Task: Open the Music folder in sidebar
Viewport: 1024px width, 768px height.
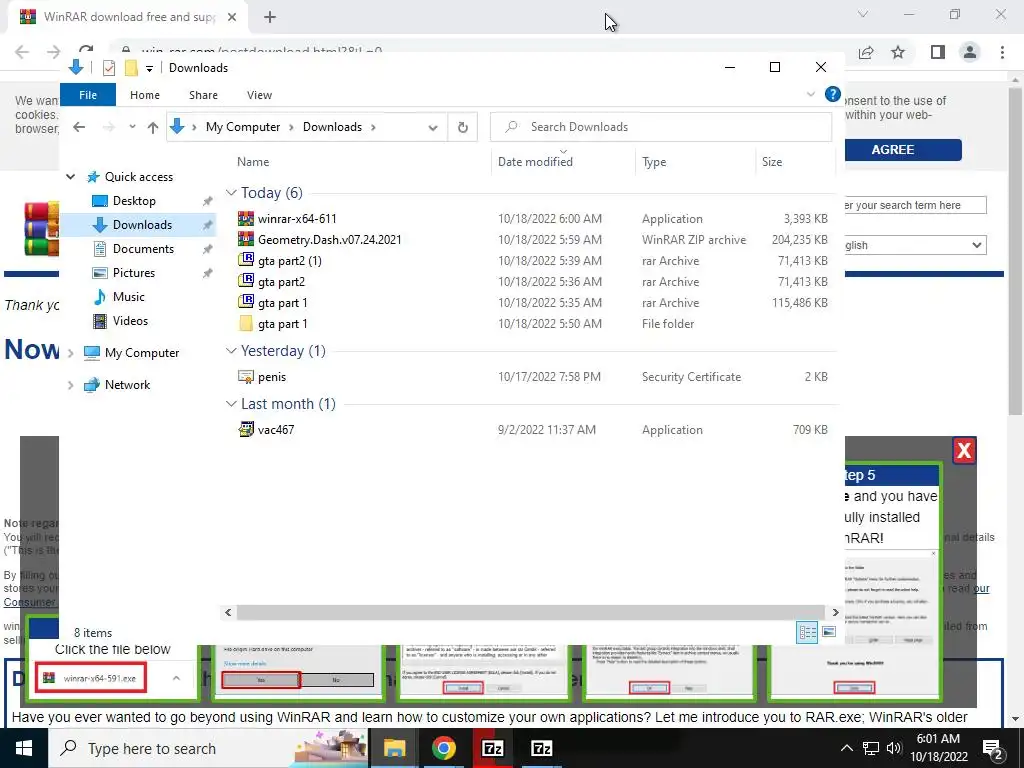Action: (x=128, y=297)
